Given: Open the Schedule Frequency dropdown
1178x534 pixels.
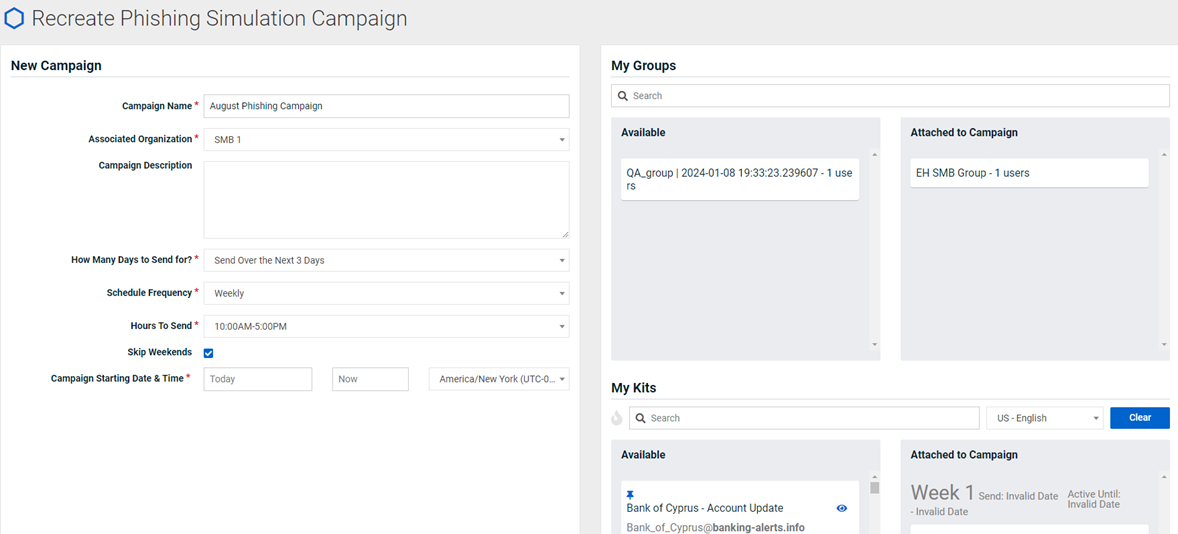Looking at the screenshot, I should tap(386, 294).
